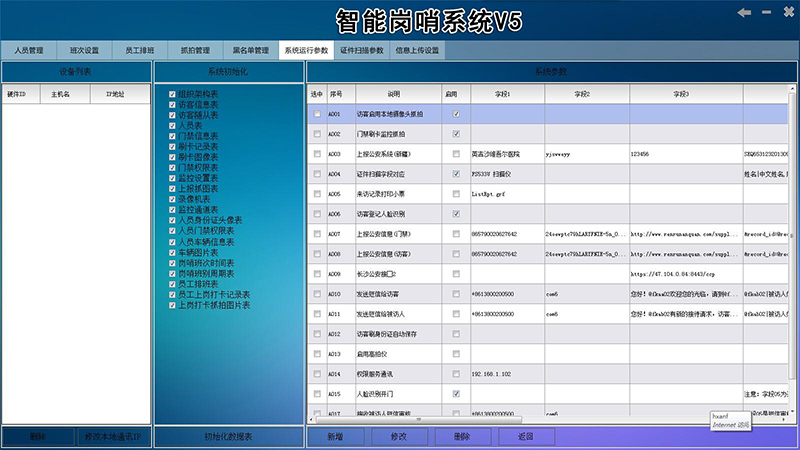The image size is (800, 450).
Task: Click the back arrow icon in title bar
Action: click(744, 12)
